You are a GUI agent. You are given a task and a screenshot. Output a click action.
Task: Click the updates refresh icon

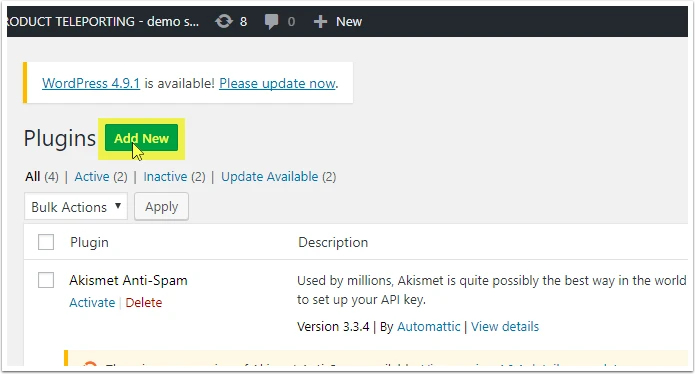coord(224,21)
